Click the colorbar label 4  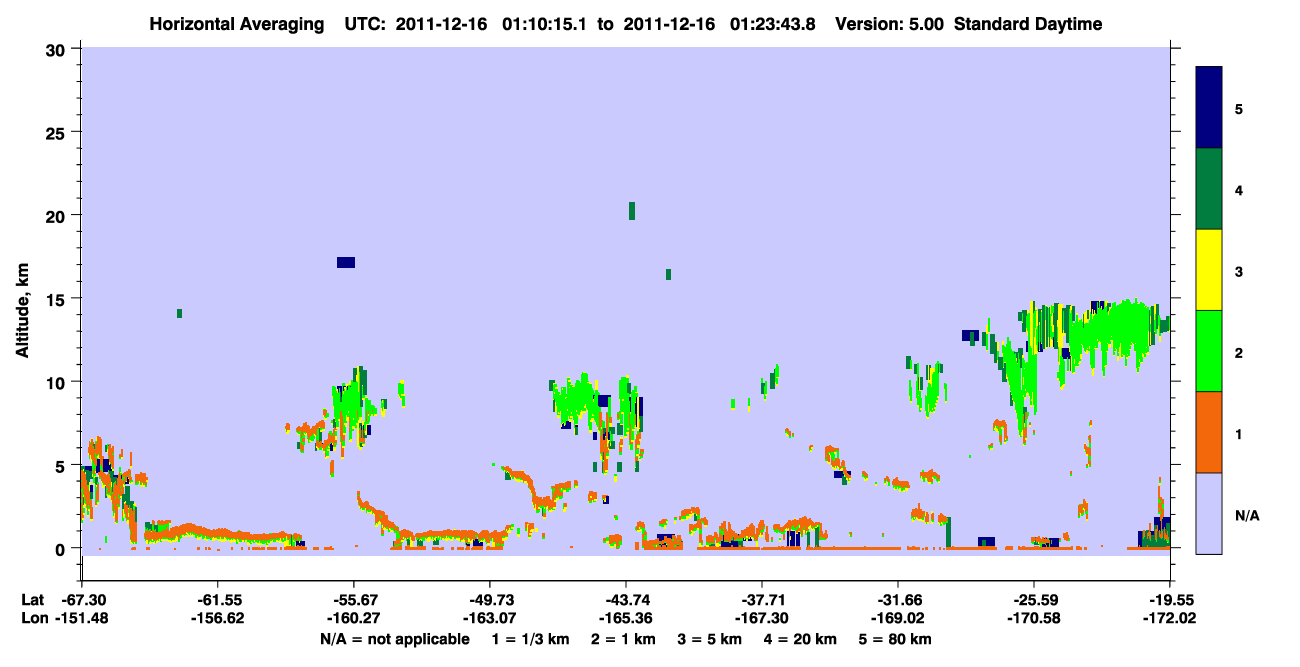tap(1239, 190)
